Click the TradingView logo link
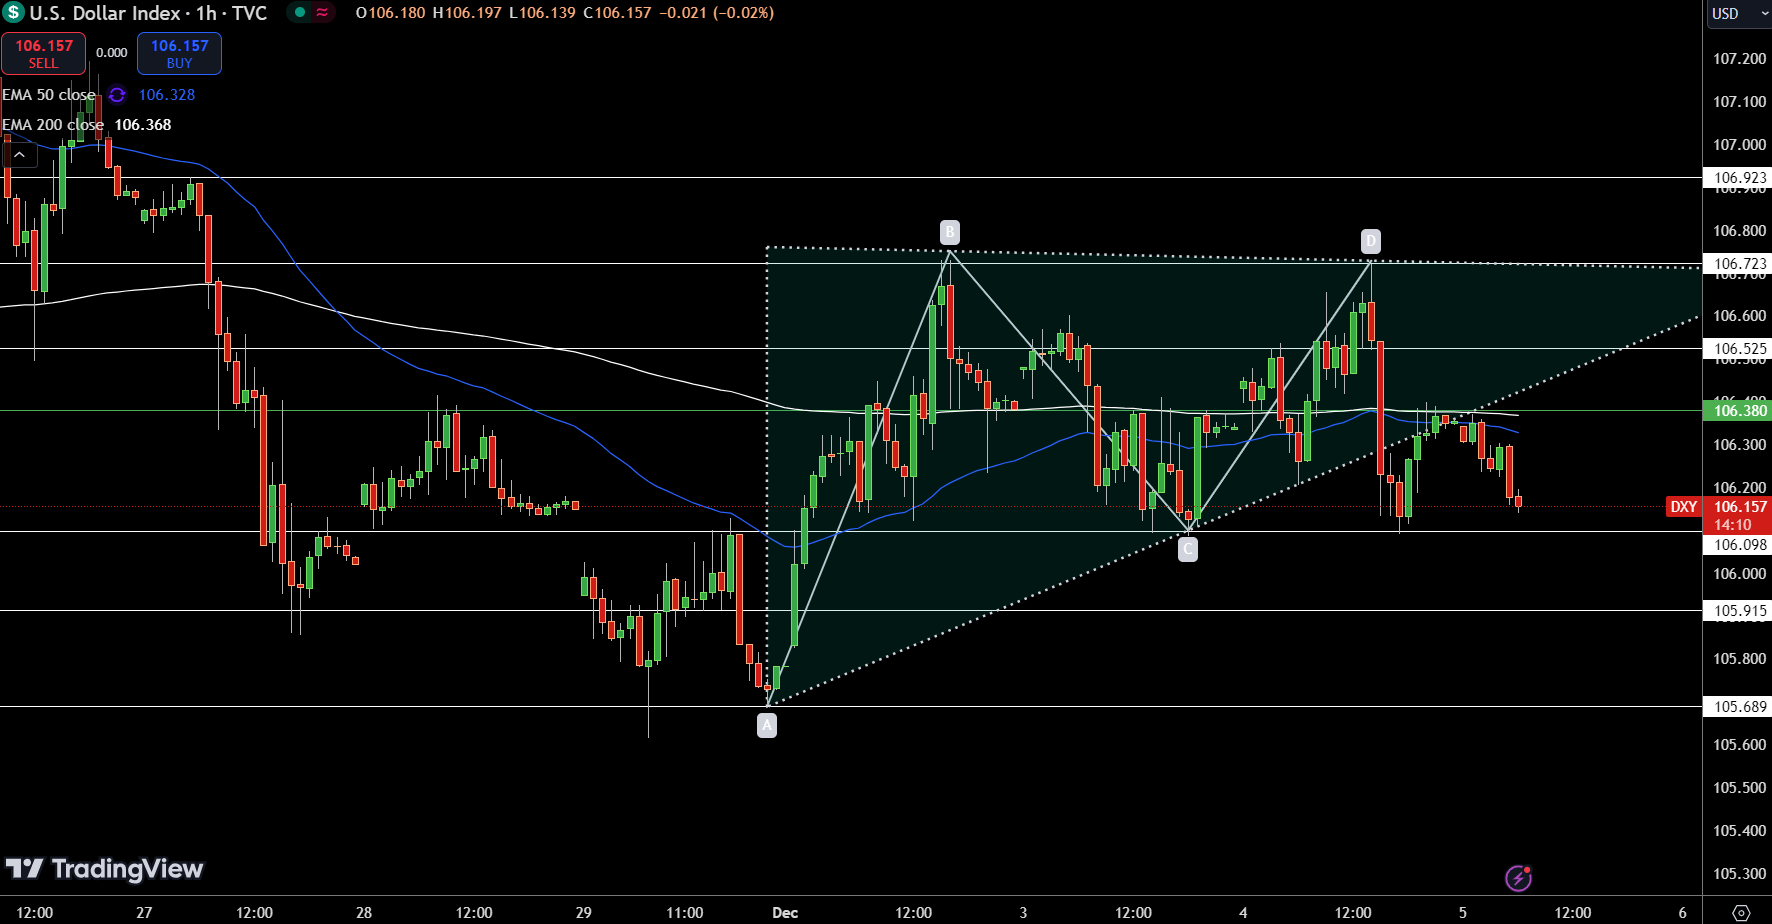Viewport: 1772px width, 924px height. point(104,869)
